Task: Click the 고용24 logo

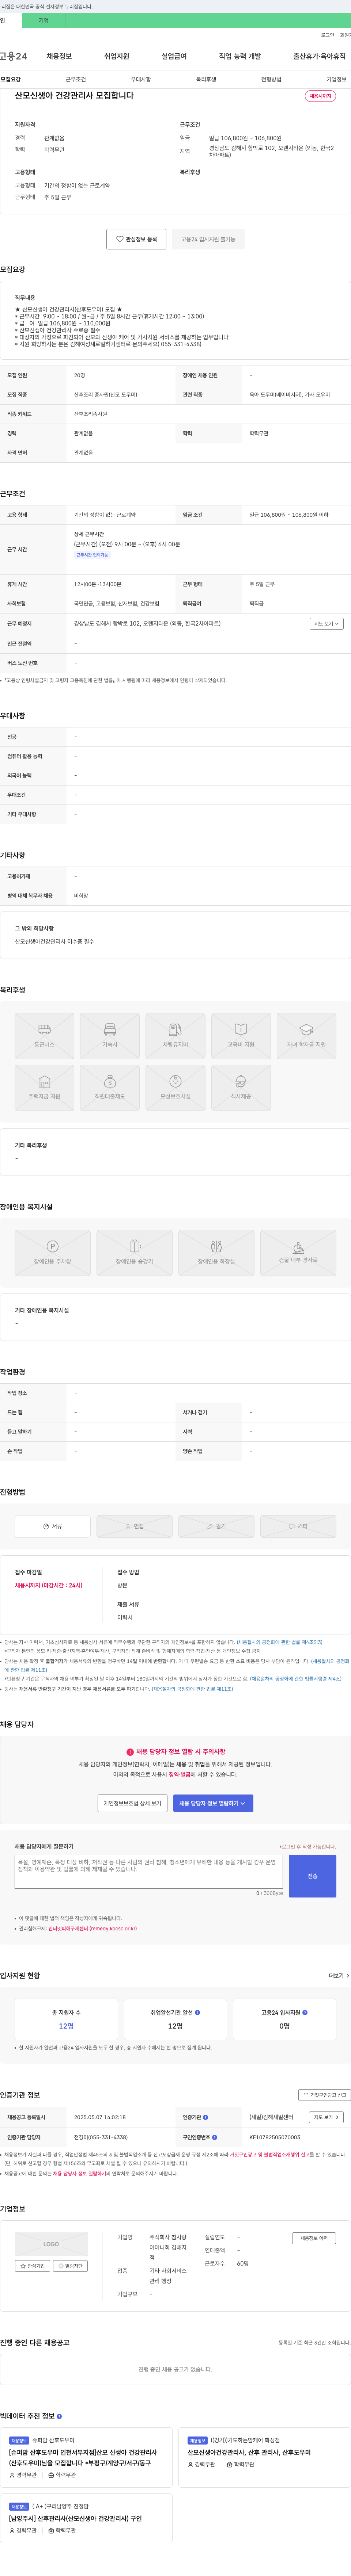Action: tap(14, 56)
